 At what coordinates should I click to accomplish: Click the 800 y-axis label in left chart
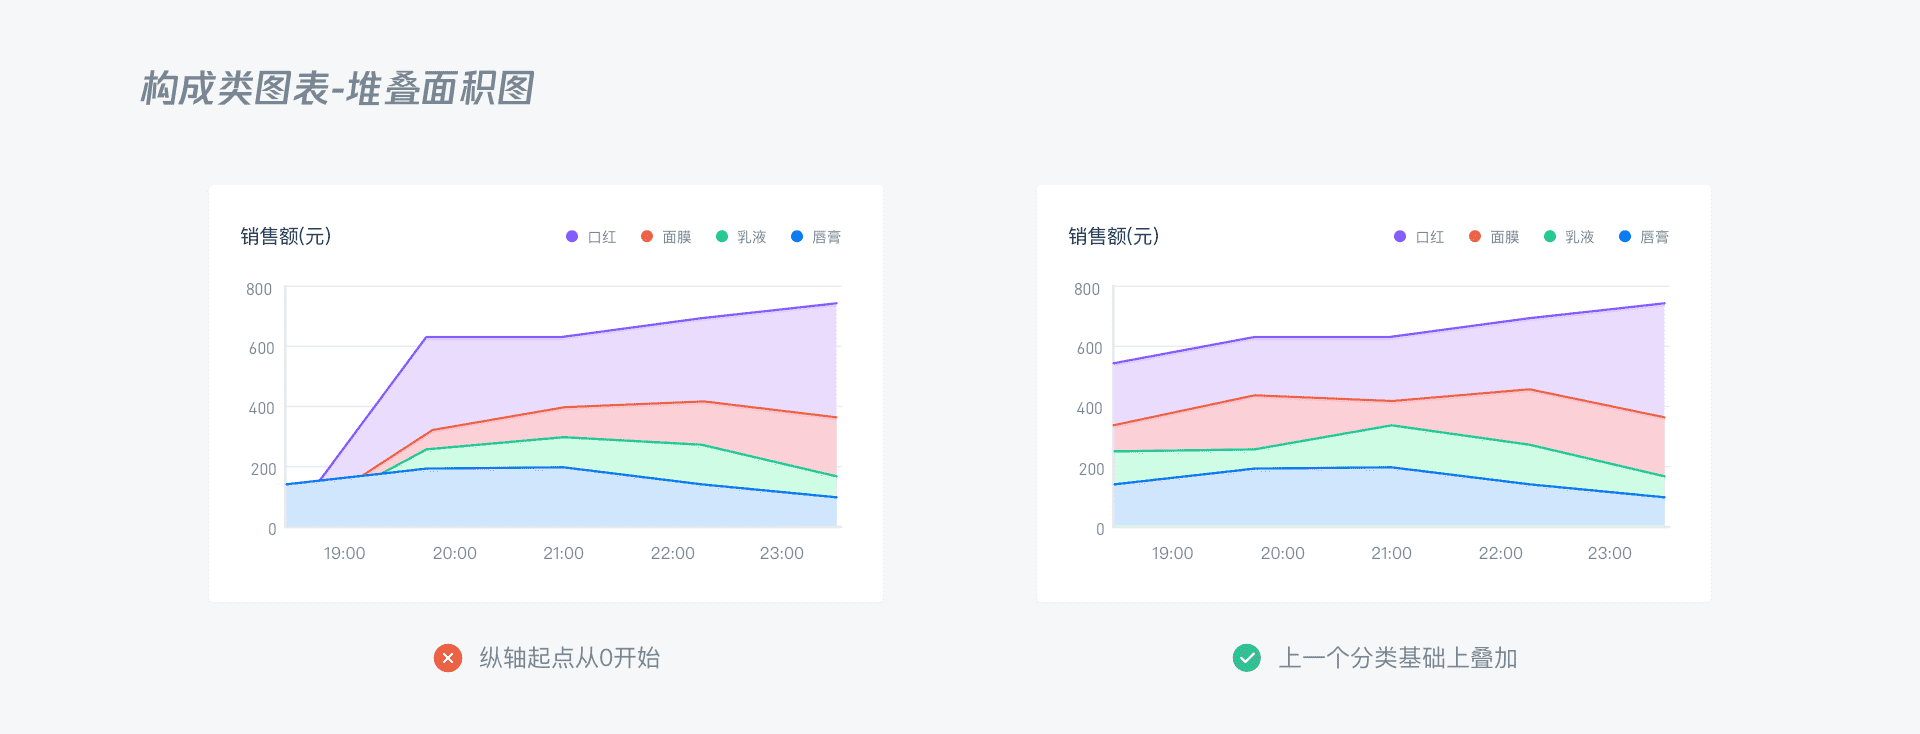click(259, 289)
